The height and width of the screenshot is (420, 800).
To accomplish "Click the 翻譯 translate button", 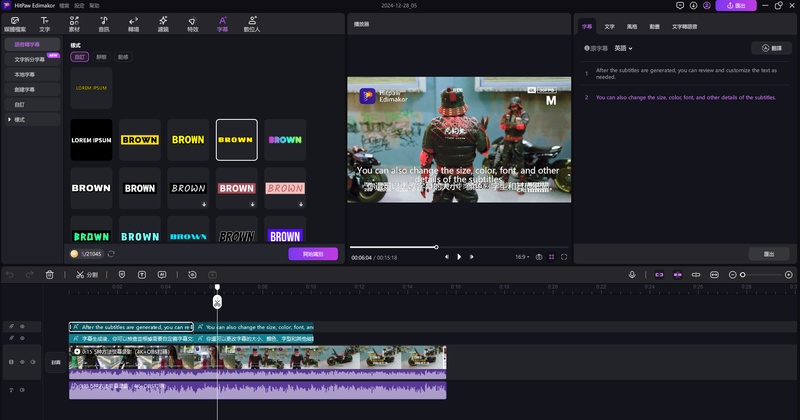I will click(770, 48).
